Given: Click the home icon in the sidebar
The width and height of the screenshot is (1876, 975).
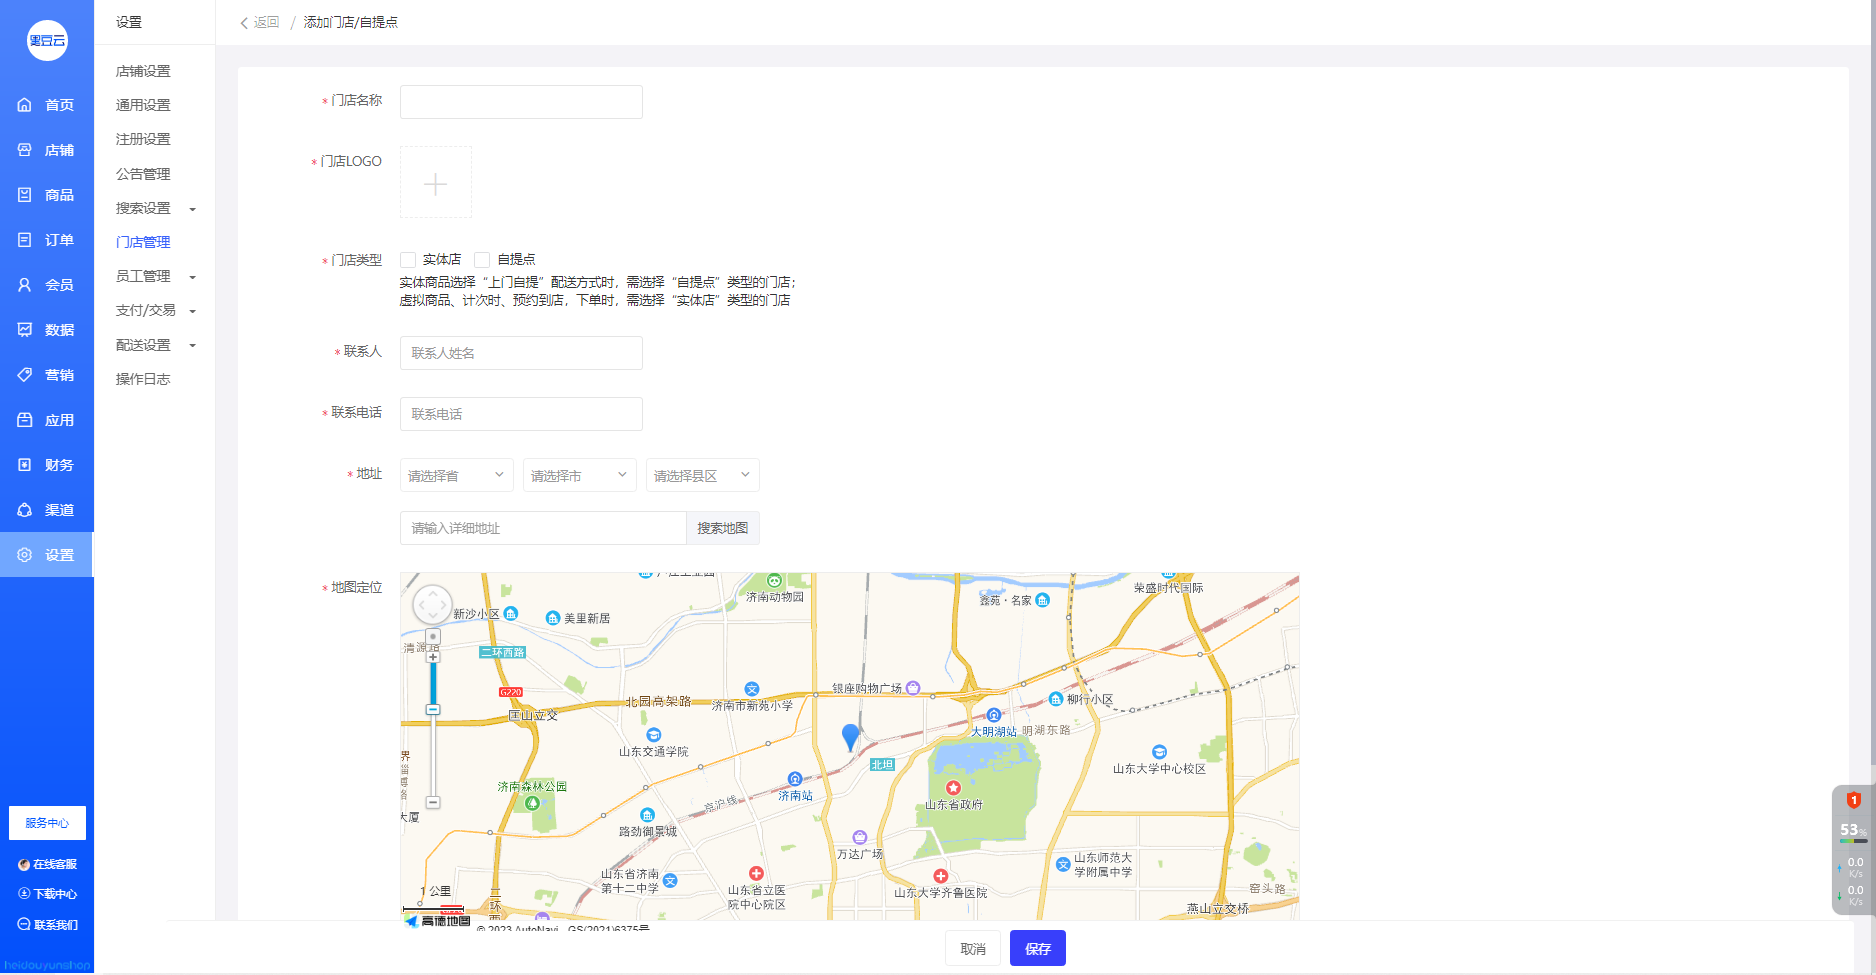Looking at the screenshot, I should point(25,105).
